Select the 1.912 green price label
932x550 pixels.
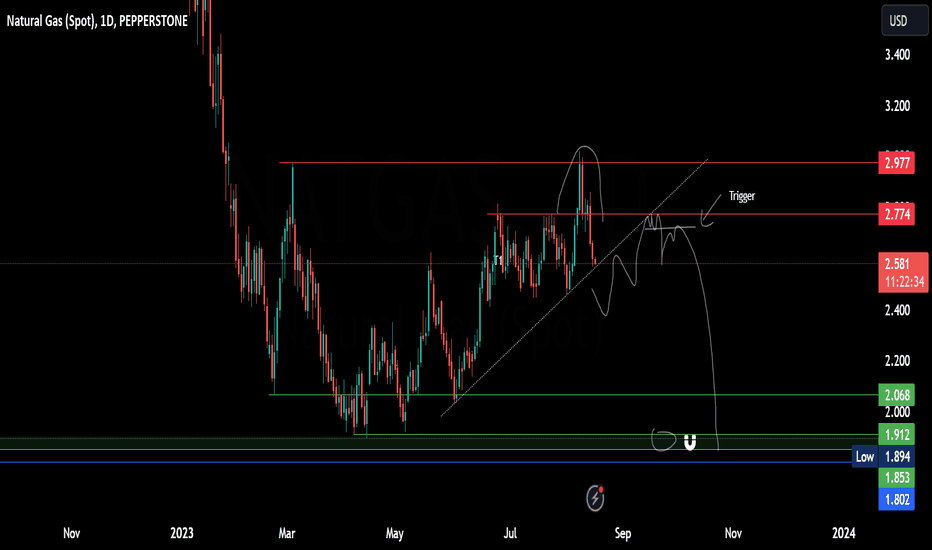(896, 435)
